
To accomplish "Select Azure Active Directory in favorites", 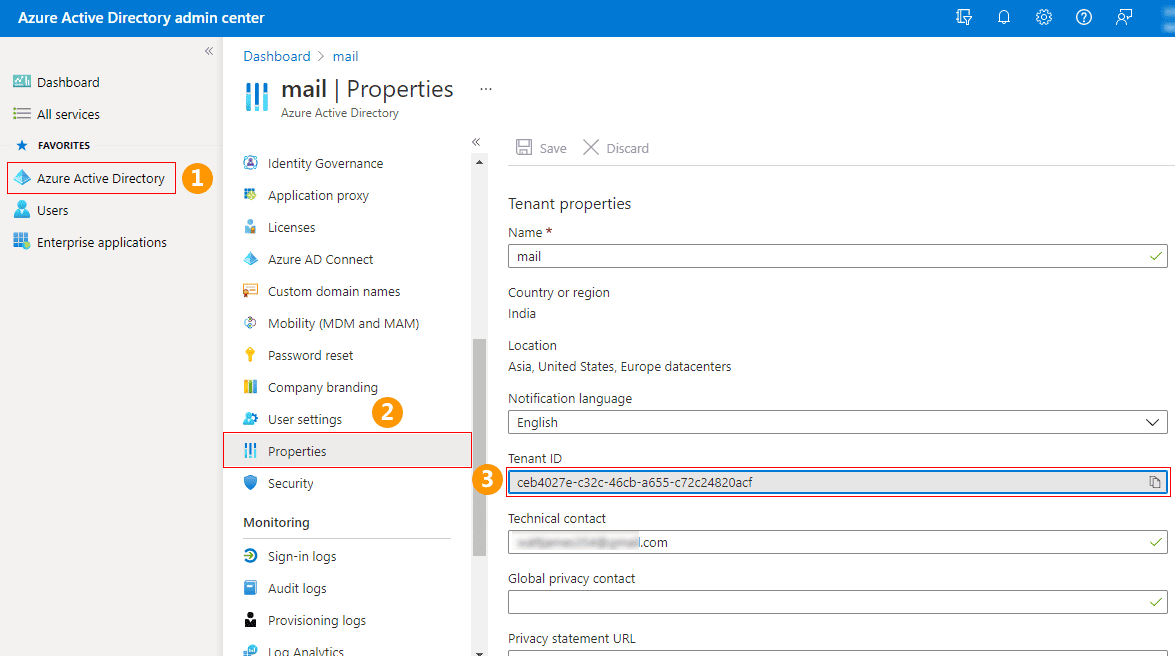I will click(100, 178).
